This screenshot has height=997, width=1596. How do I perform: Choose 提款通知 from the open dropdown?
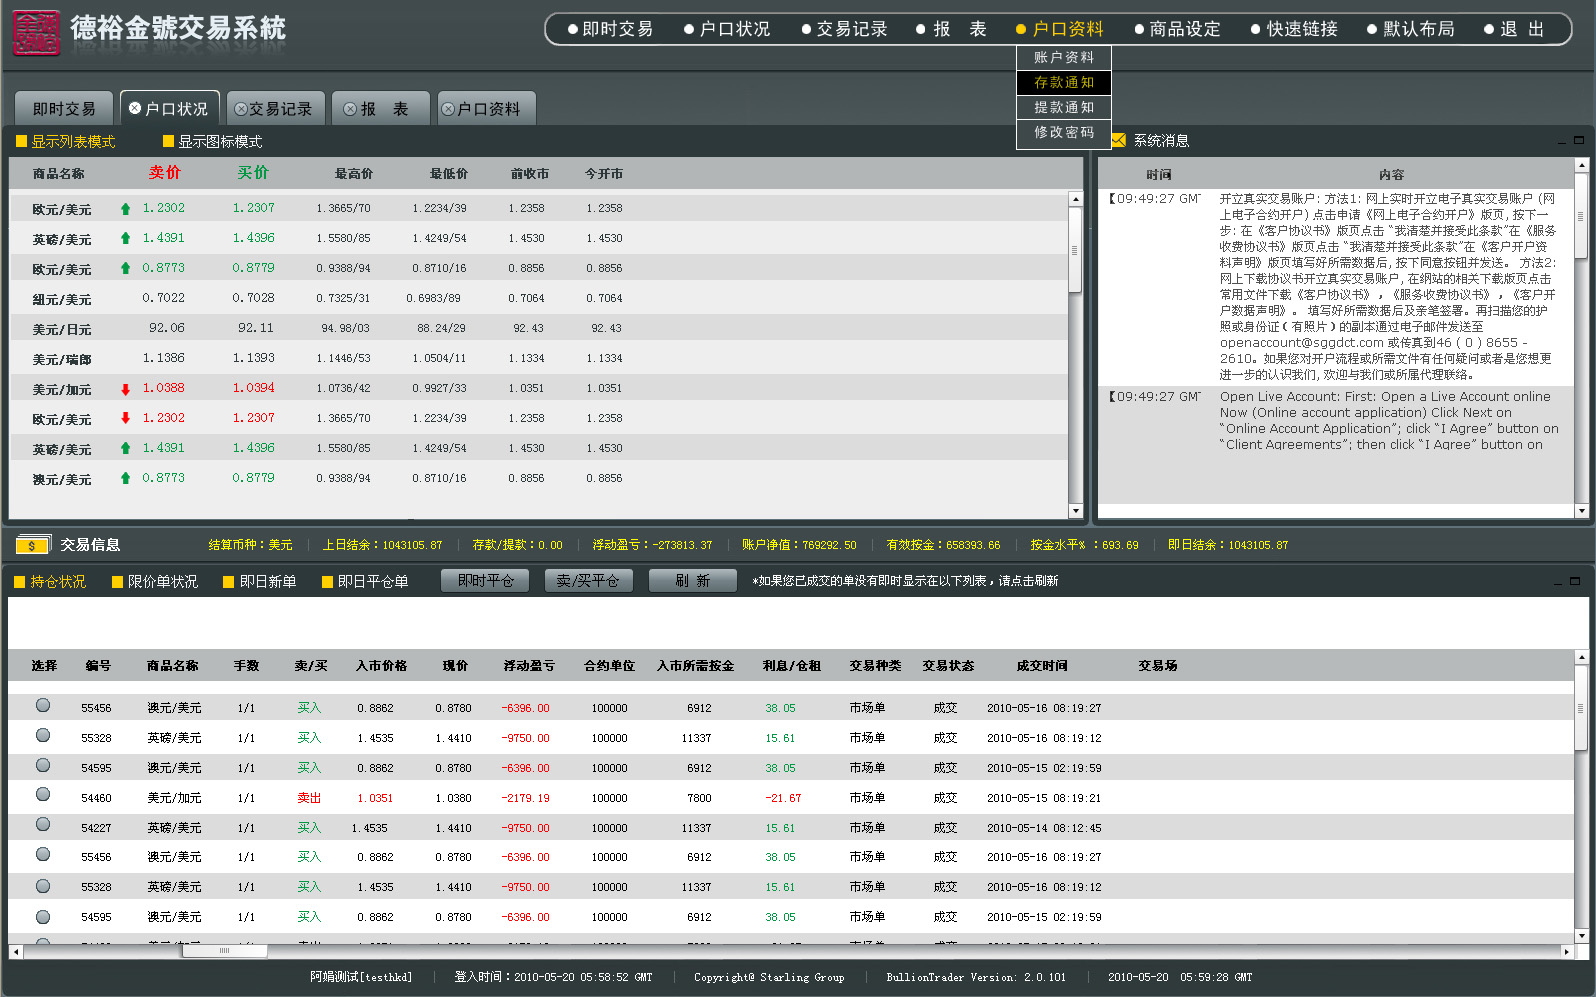pyautogui.click(x=1064, y=107)
